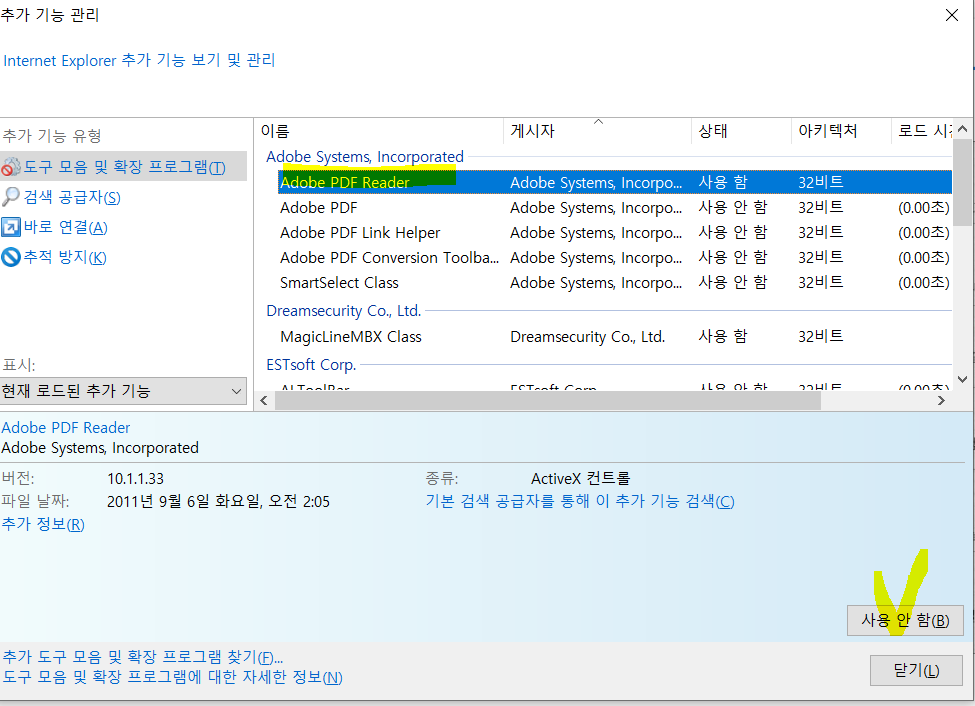Open the 추적 방지(K) category
This screenshot has height=706, width=975.
65,257
